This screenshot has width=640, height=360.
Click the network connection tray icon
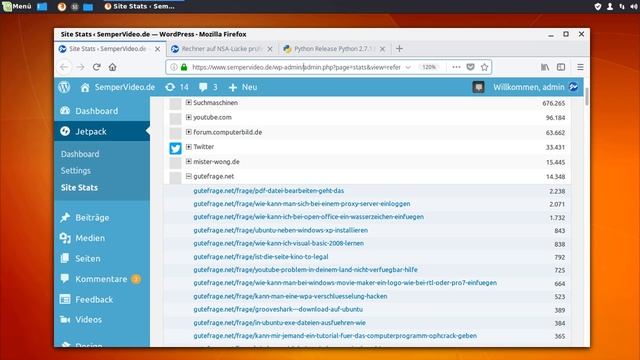pyautogui.click(x=622, y=7)
